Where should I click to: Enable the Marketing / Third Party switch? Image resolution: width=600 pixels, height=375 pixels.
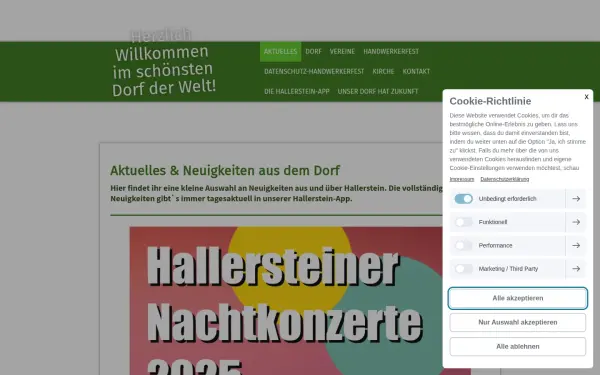click(463, 269)
